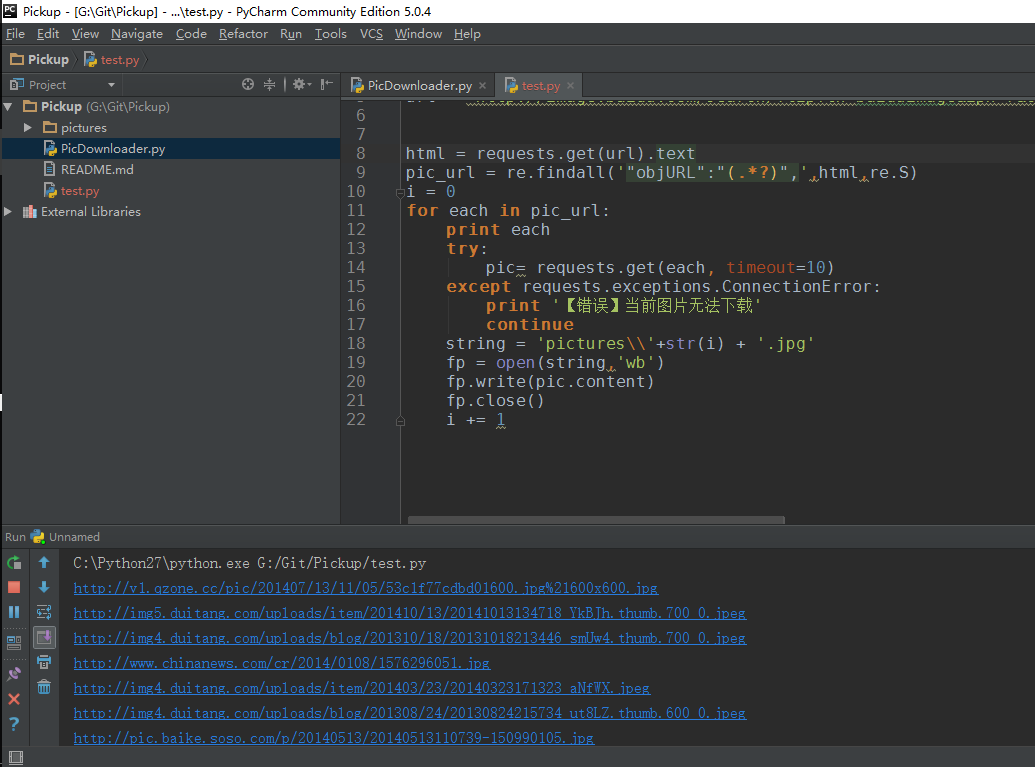This screenshot has height=767, width=1035.
Task: Open the Help menu
Action: coord(467,34)
